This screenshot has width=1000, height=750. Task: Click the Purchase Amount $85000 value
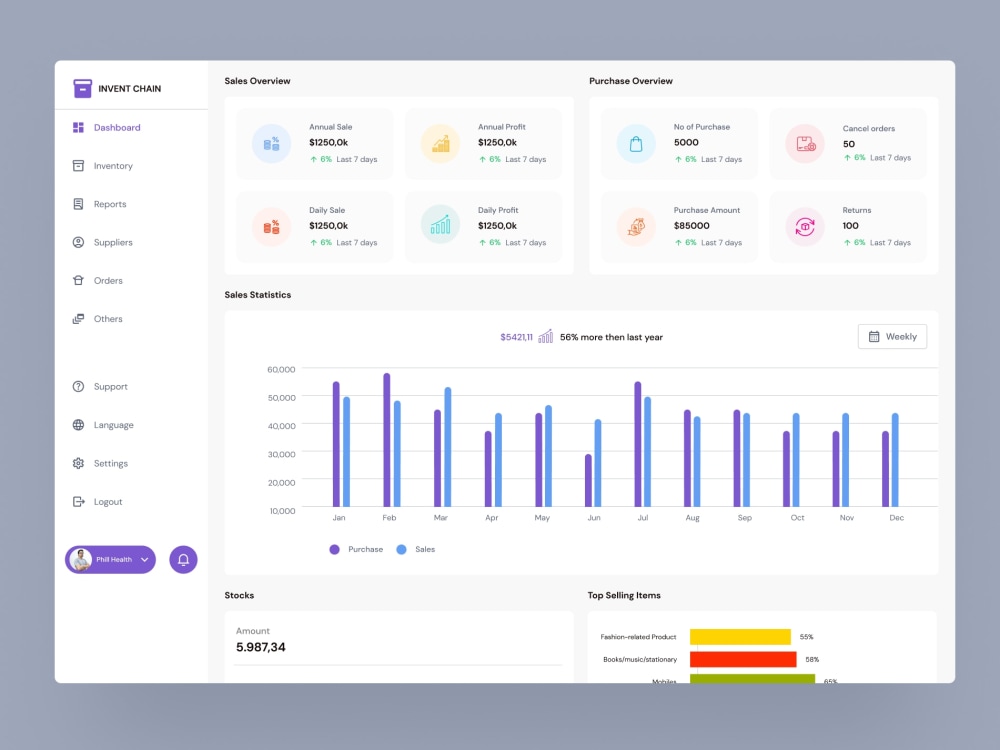[691, 226]
